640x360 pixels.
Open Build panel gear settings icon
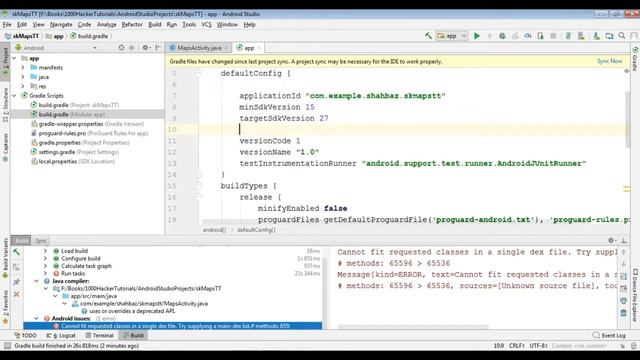click(x=612, y=240)
